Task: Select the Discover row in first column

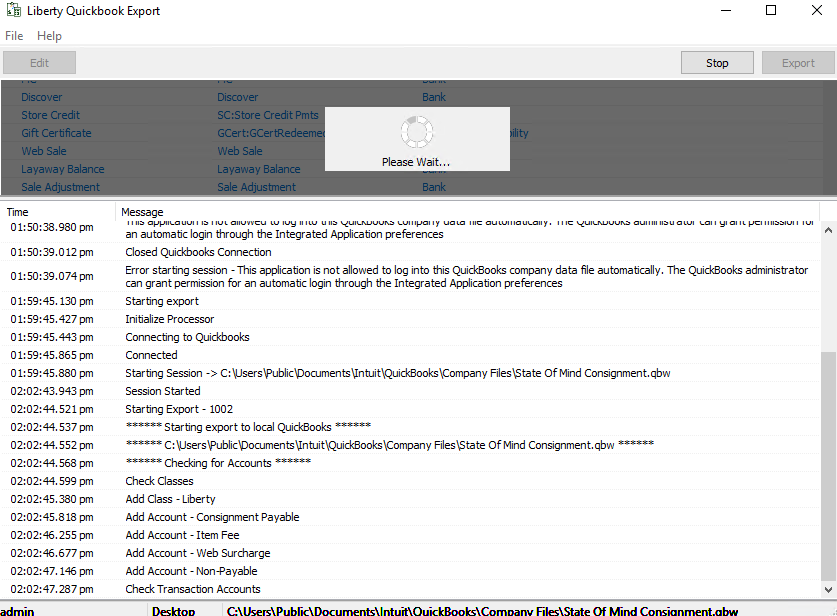Action: [x=42, y=97]
